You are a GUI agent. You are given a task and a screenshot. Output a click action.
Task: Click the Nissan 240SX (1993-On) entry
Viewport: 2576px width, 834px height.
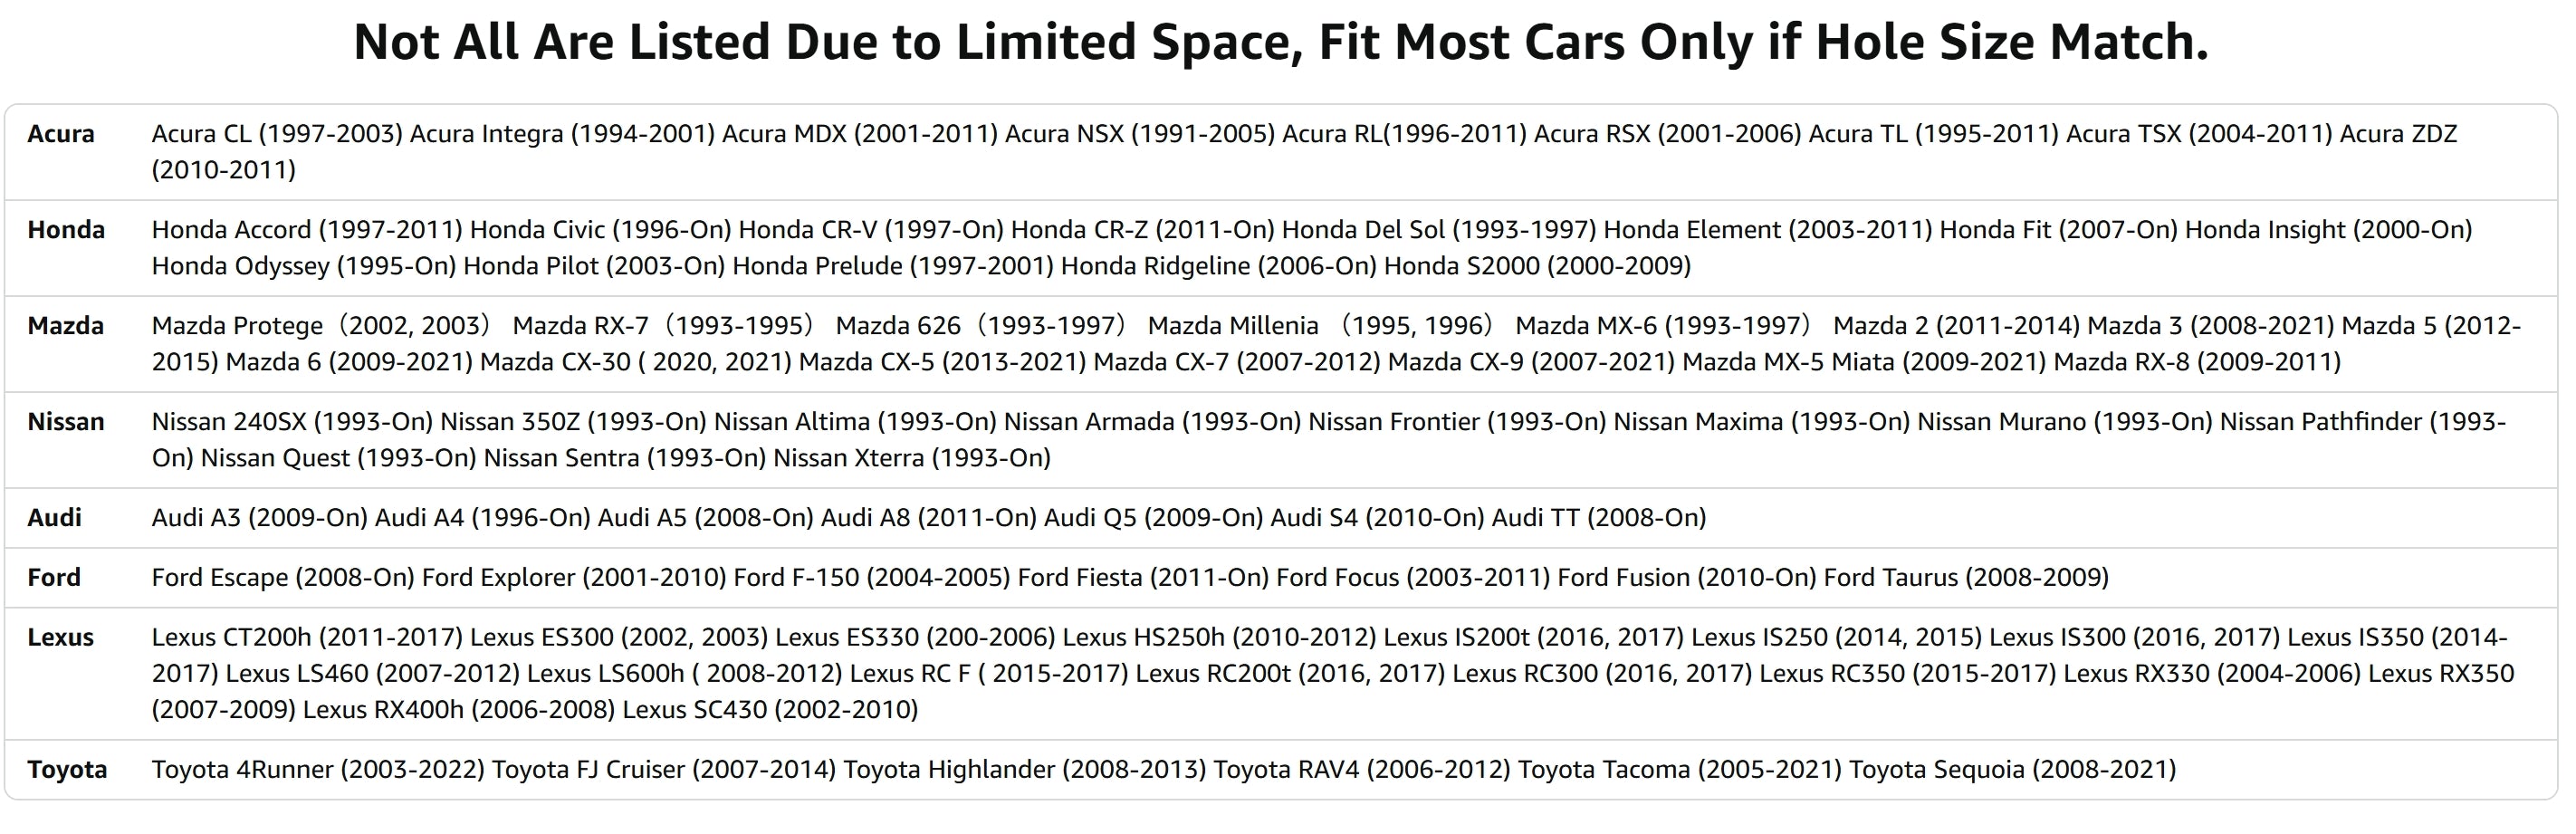[292, 422]
